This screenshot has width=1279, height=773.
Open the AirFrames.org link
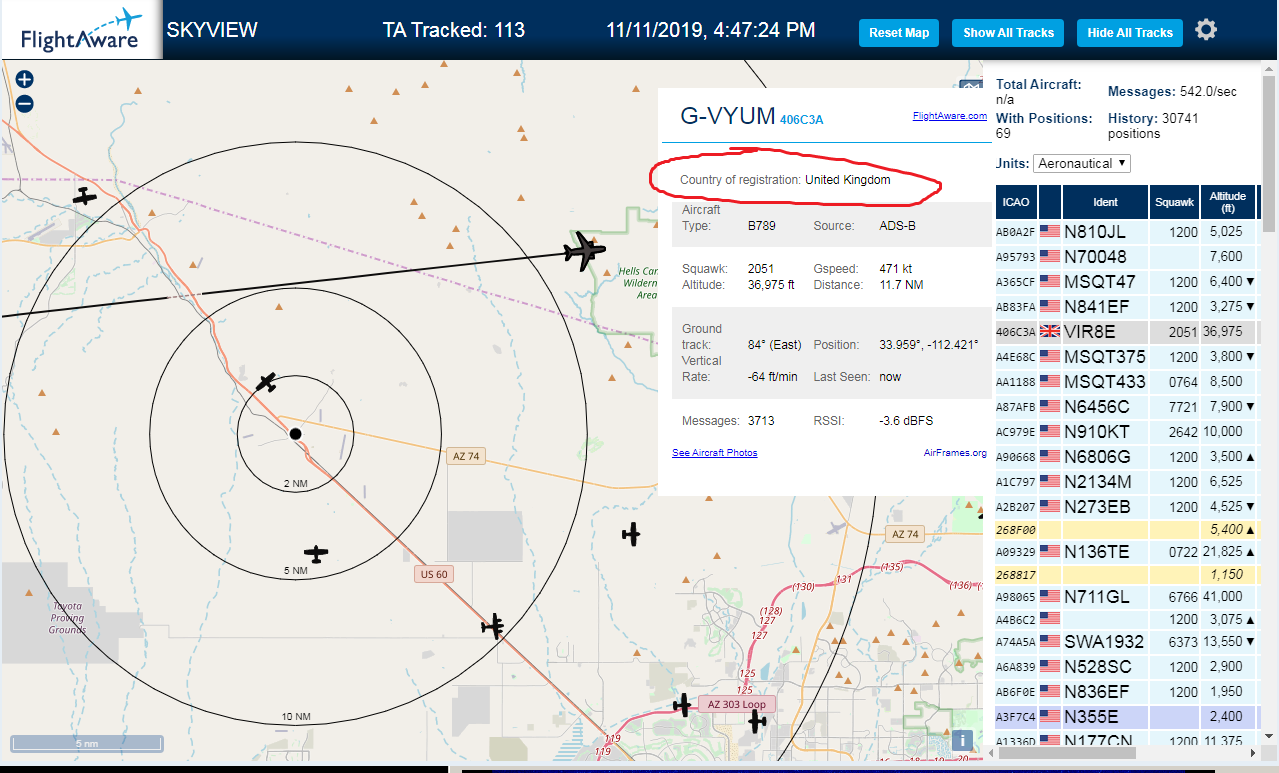pos(955,453)
